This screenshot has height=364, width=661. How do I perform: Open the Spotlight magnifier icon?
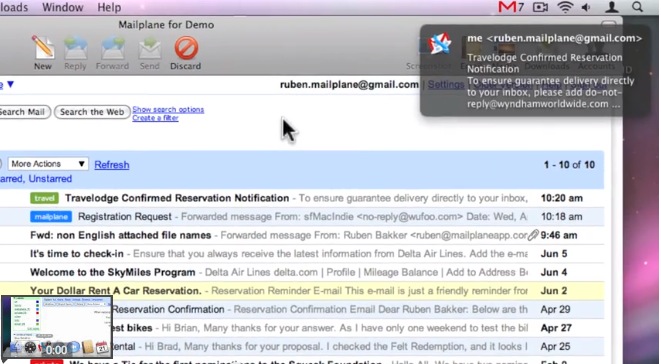[x=637, y=7]
